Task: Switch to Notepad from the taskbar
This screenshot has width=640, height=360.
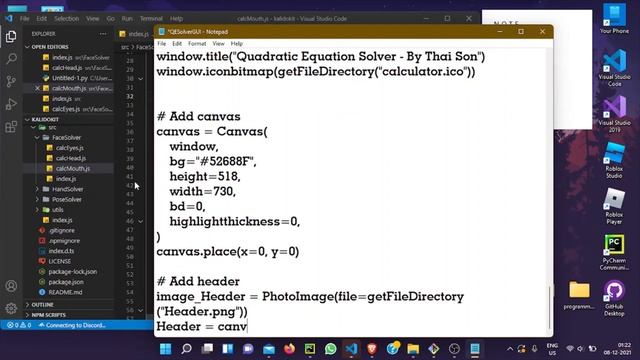Action: (x=475, y=349)
